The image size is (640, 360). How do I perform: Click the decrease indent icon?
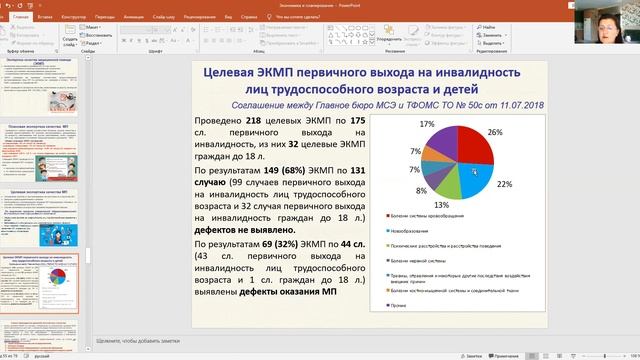coord(233,30)
